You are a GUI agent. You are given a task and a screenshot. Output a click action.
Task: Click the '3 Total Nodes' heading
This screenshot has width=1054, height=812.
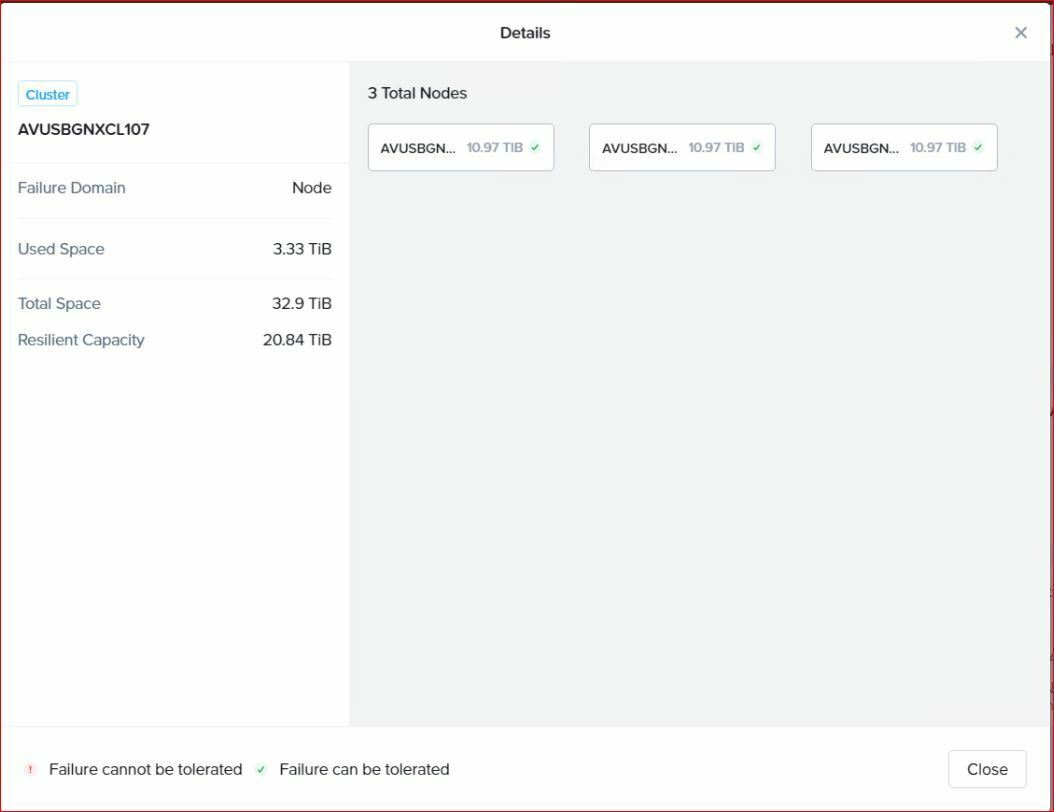click(417, 93)
